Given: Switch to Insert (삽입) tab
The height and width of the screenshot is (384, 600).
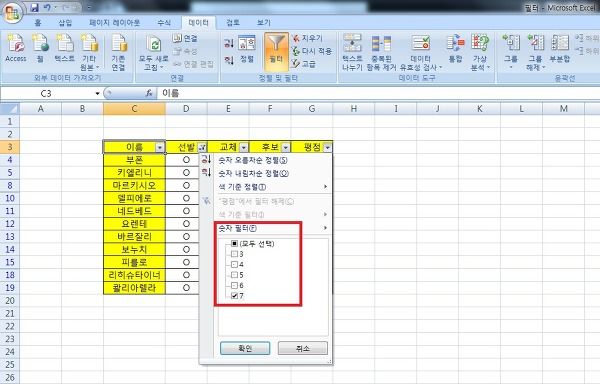Looking at the screenshot, I should [x=65, y=23].
